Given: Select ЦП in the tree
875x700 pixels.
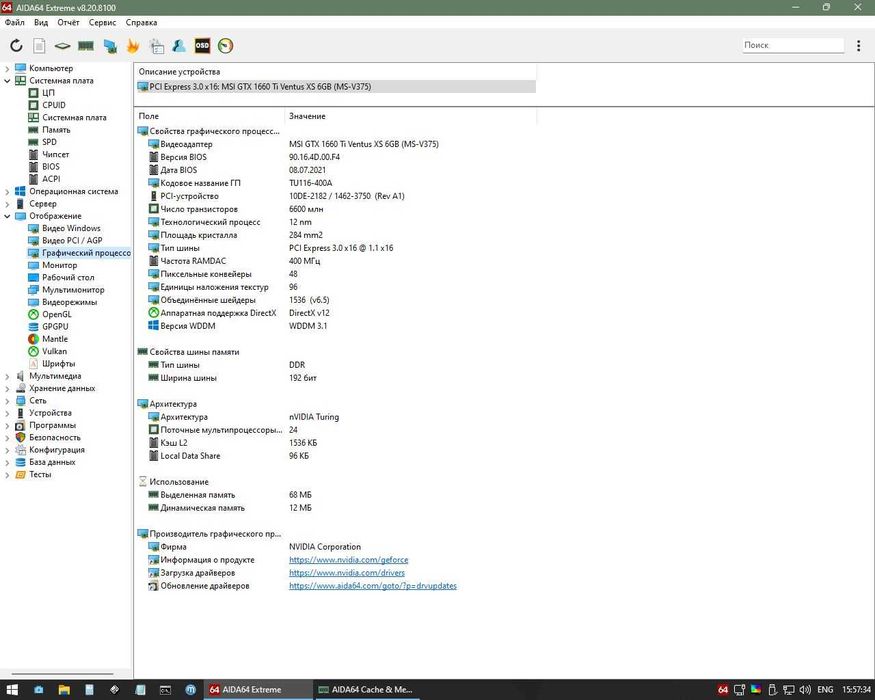Looking at the screenshot, I should pos(48,93).
